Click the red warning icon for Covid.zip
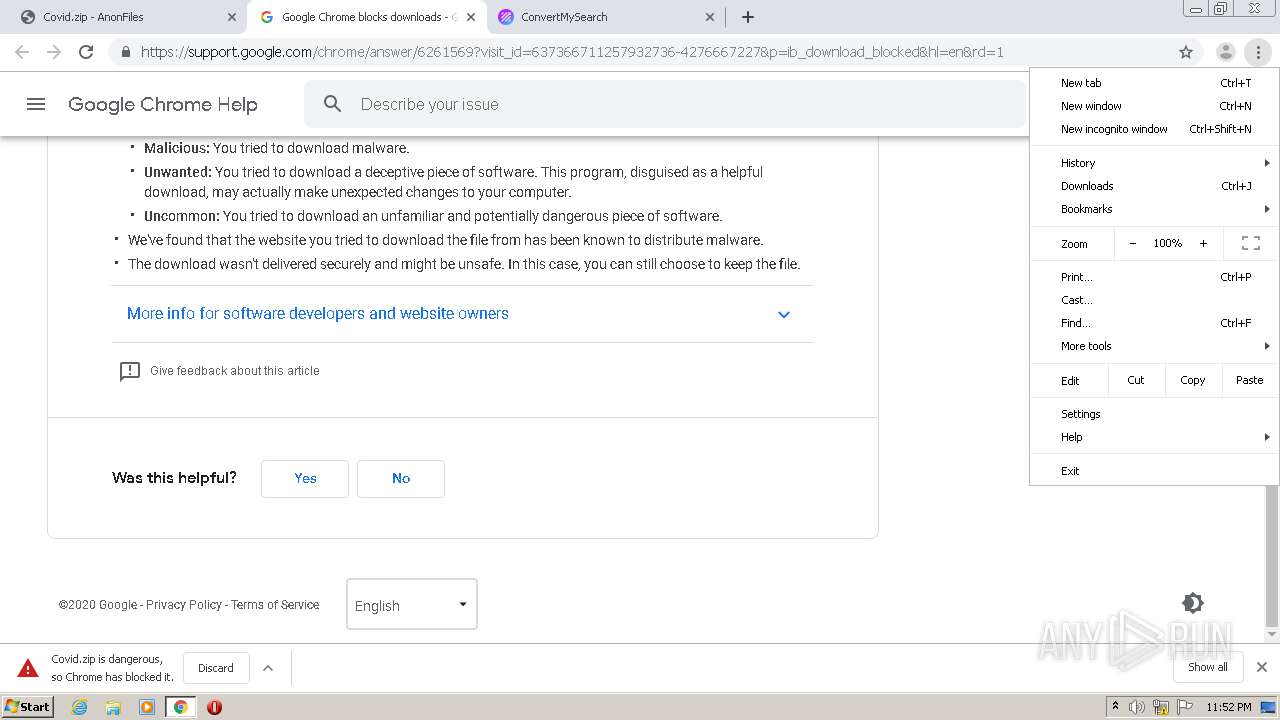Viewport: 1280px width, 720px height. click(x=28, y=668)
